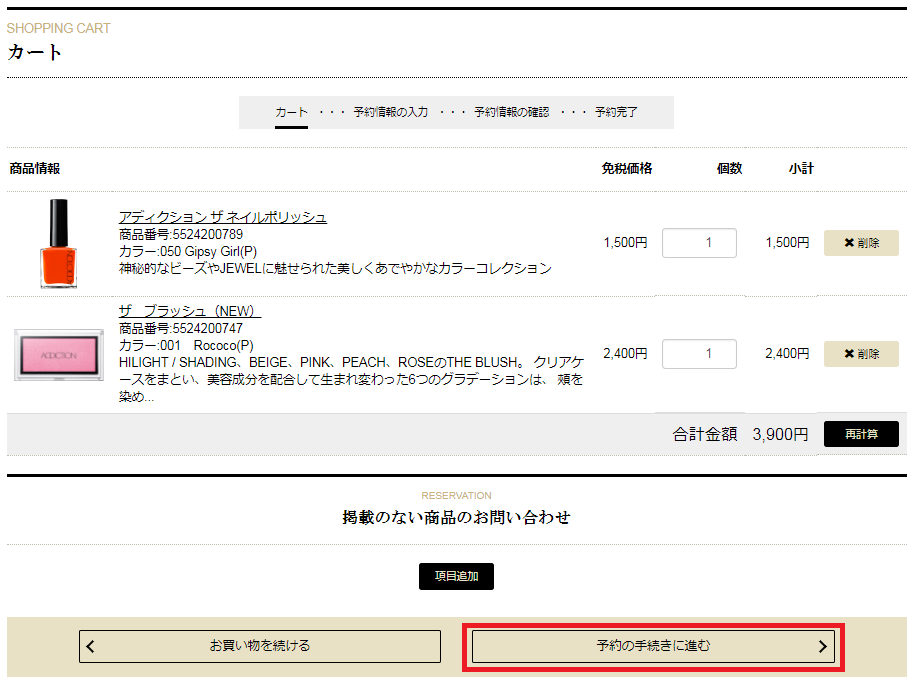Click the 2,400円 subtotal for the blush
The width and height of the screenshot is (917, 693).
[x=787, y=354]
